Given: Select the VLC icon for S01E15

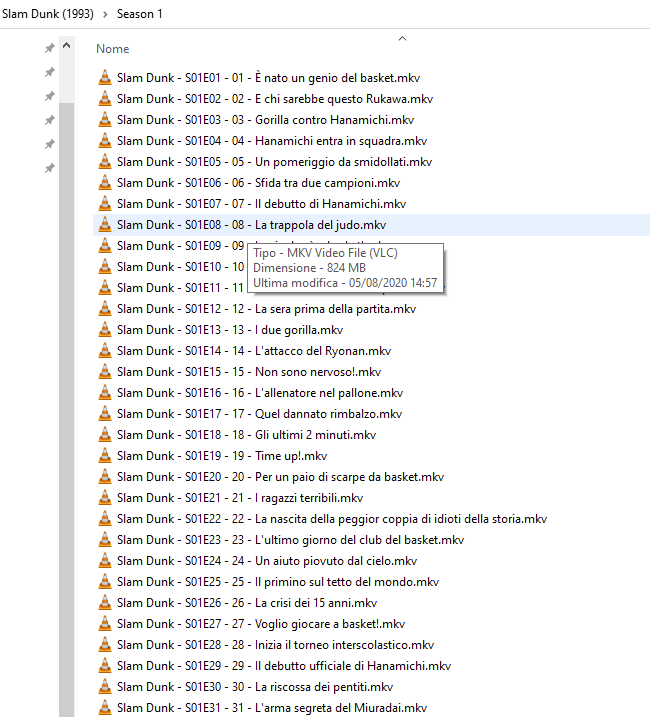Looking at the screenshot, I should tap(105, 372).
